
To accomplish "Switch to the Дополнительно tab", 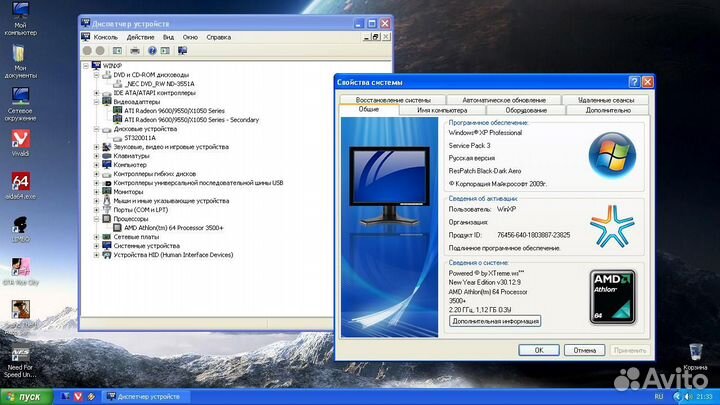I will pos(608,110).
